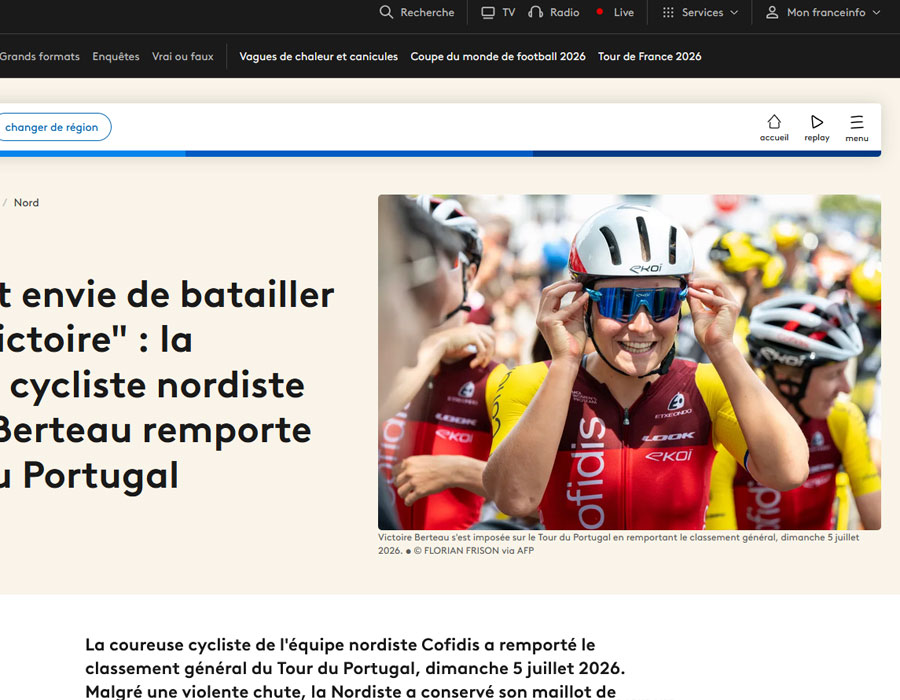The height and width of the screenshot is (700, 900).
Task: Expand the Mon franceinfo account chevron
Action: point(876,13)
